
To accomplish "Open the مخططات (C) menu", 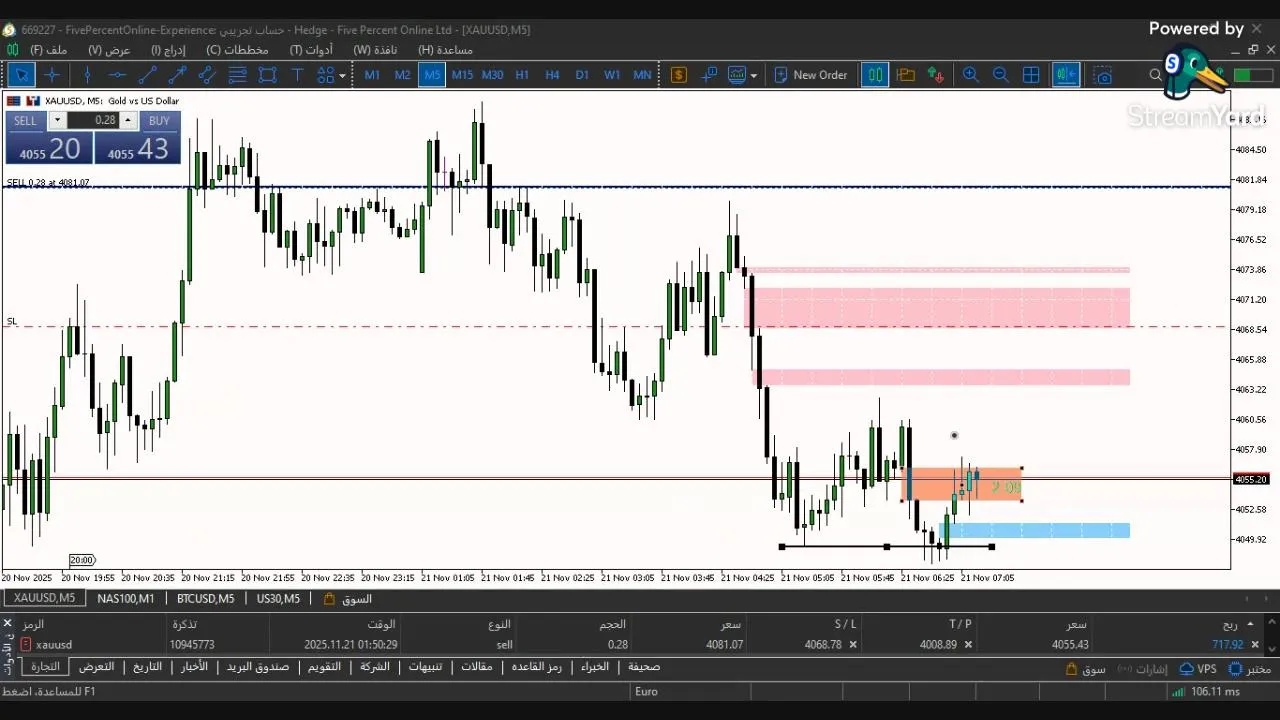I will 238,50.
